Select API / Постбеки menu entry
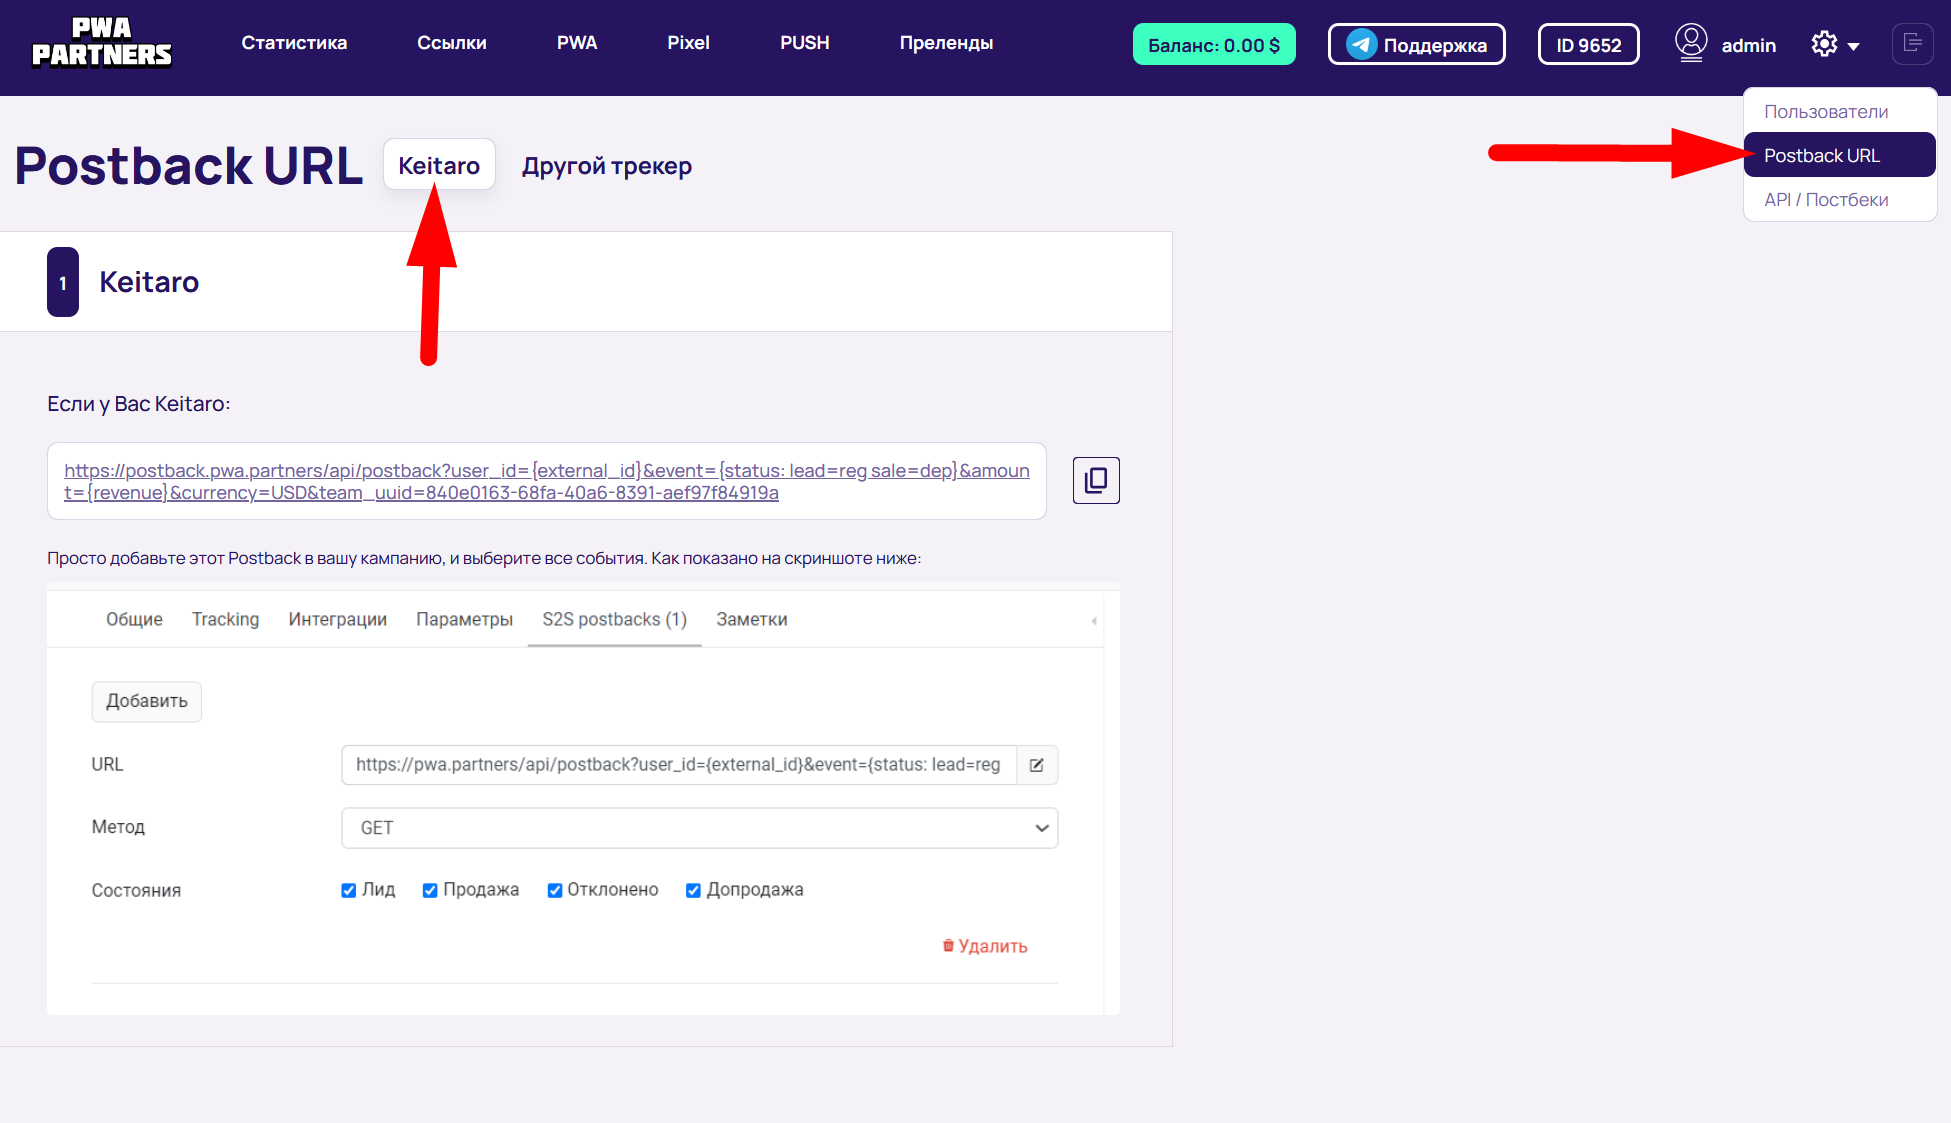Image resolution: width=1951 pixels, height=1123 pixels. click(x=1825, y=199)
